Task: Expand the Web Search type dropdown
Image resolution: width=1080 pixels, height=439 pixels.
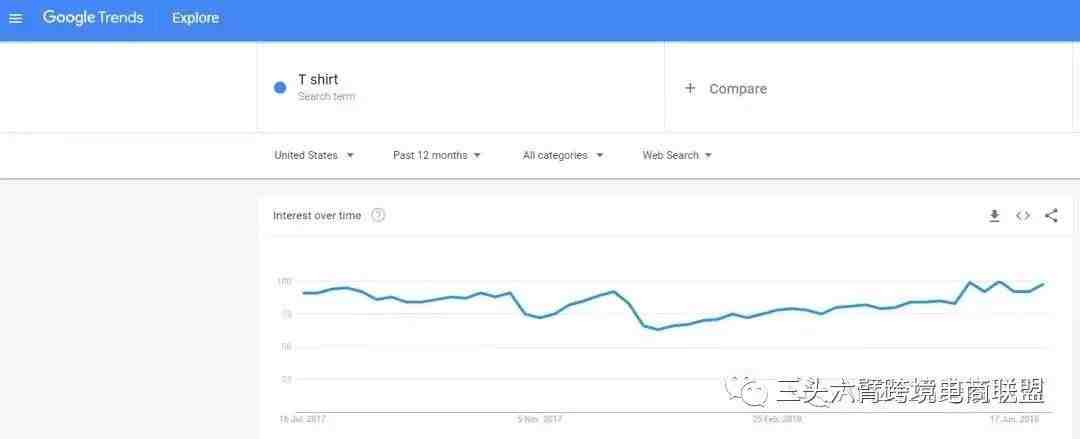Action: pos(677,155)
